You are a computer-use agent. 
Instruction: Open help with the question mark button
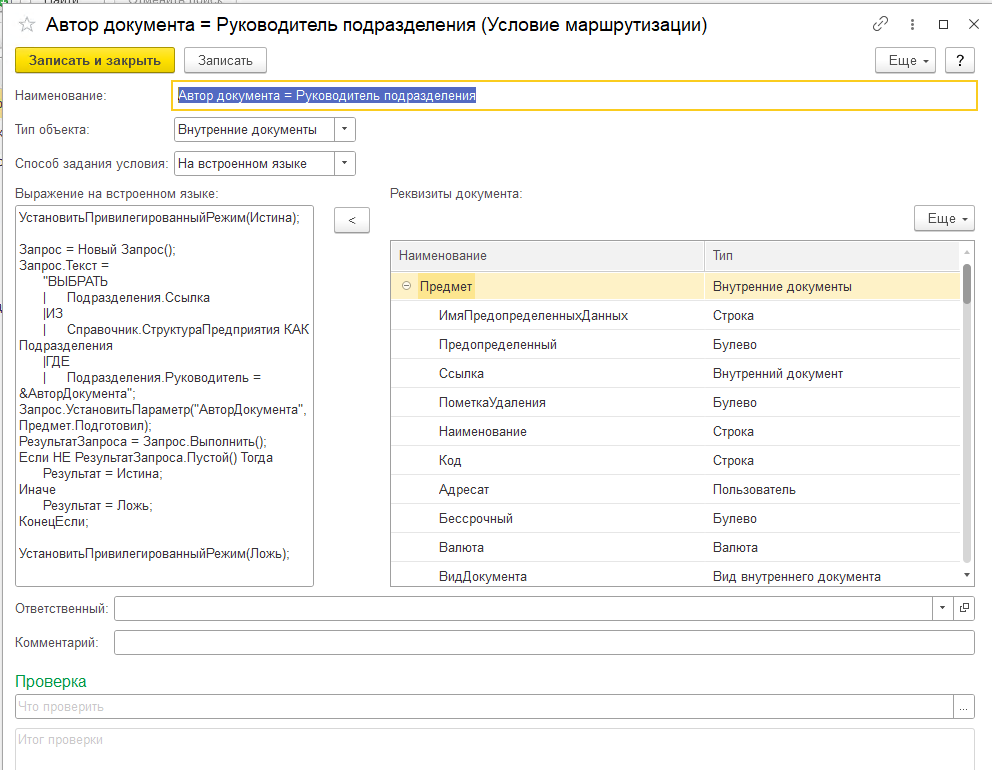[x=960, y=60]
